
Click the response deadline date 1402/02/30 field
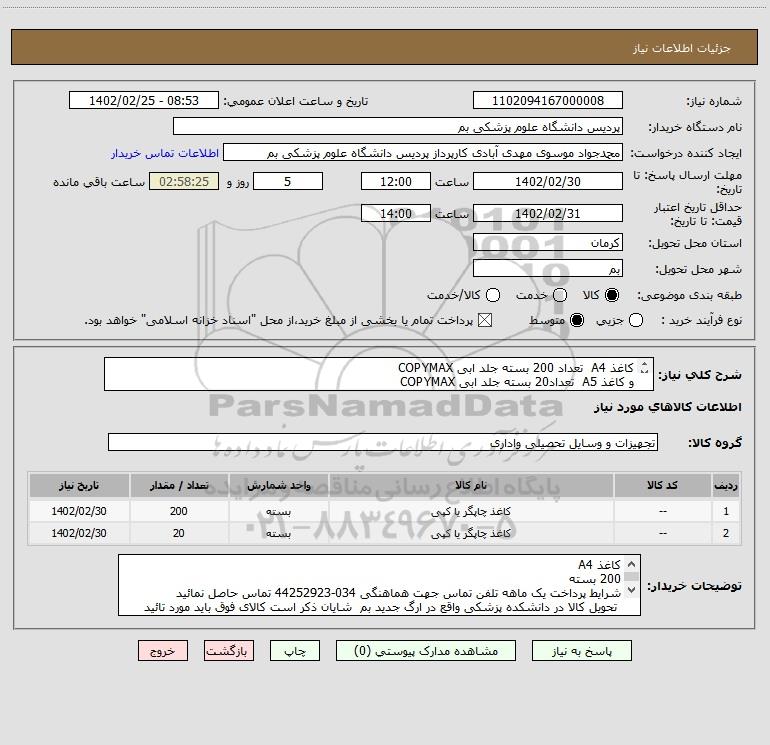(548, 181)
